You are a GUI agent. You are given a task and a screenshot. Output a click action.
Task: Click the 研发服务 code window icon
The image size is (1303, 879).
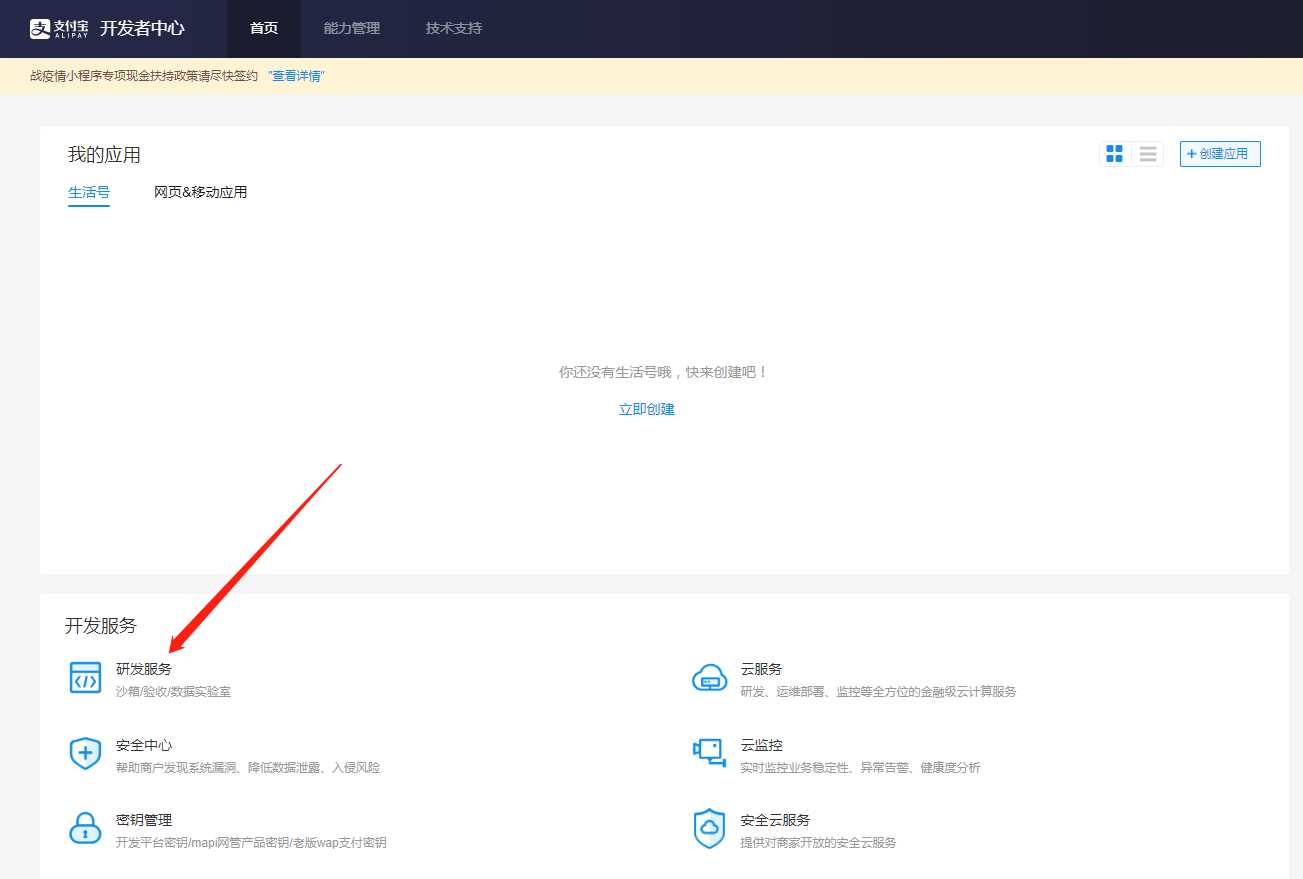pos(85,678)
